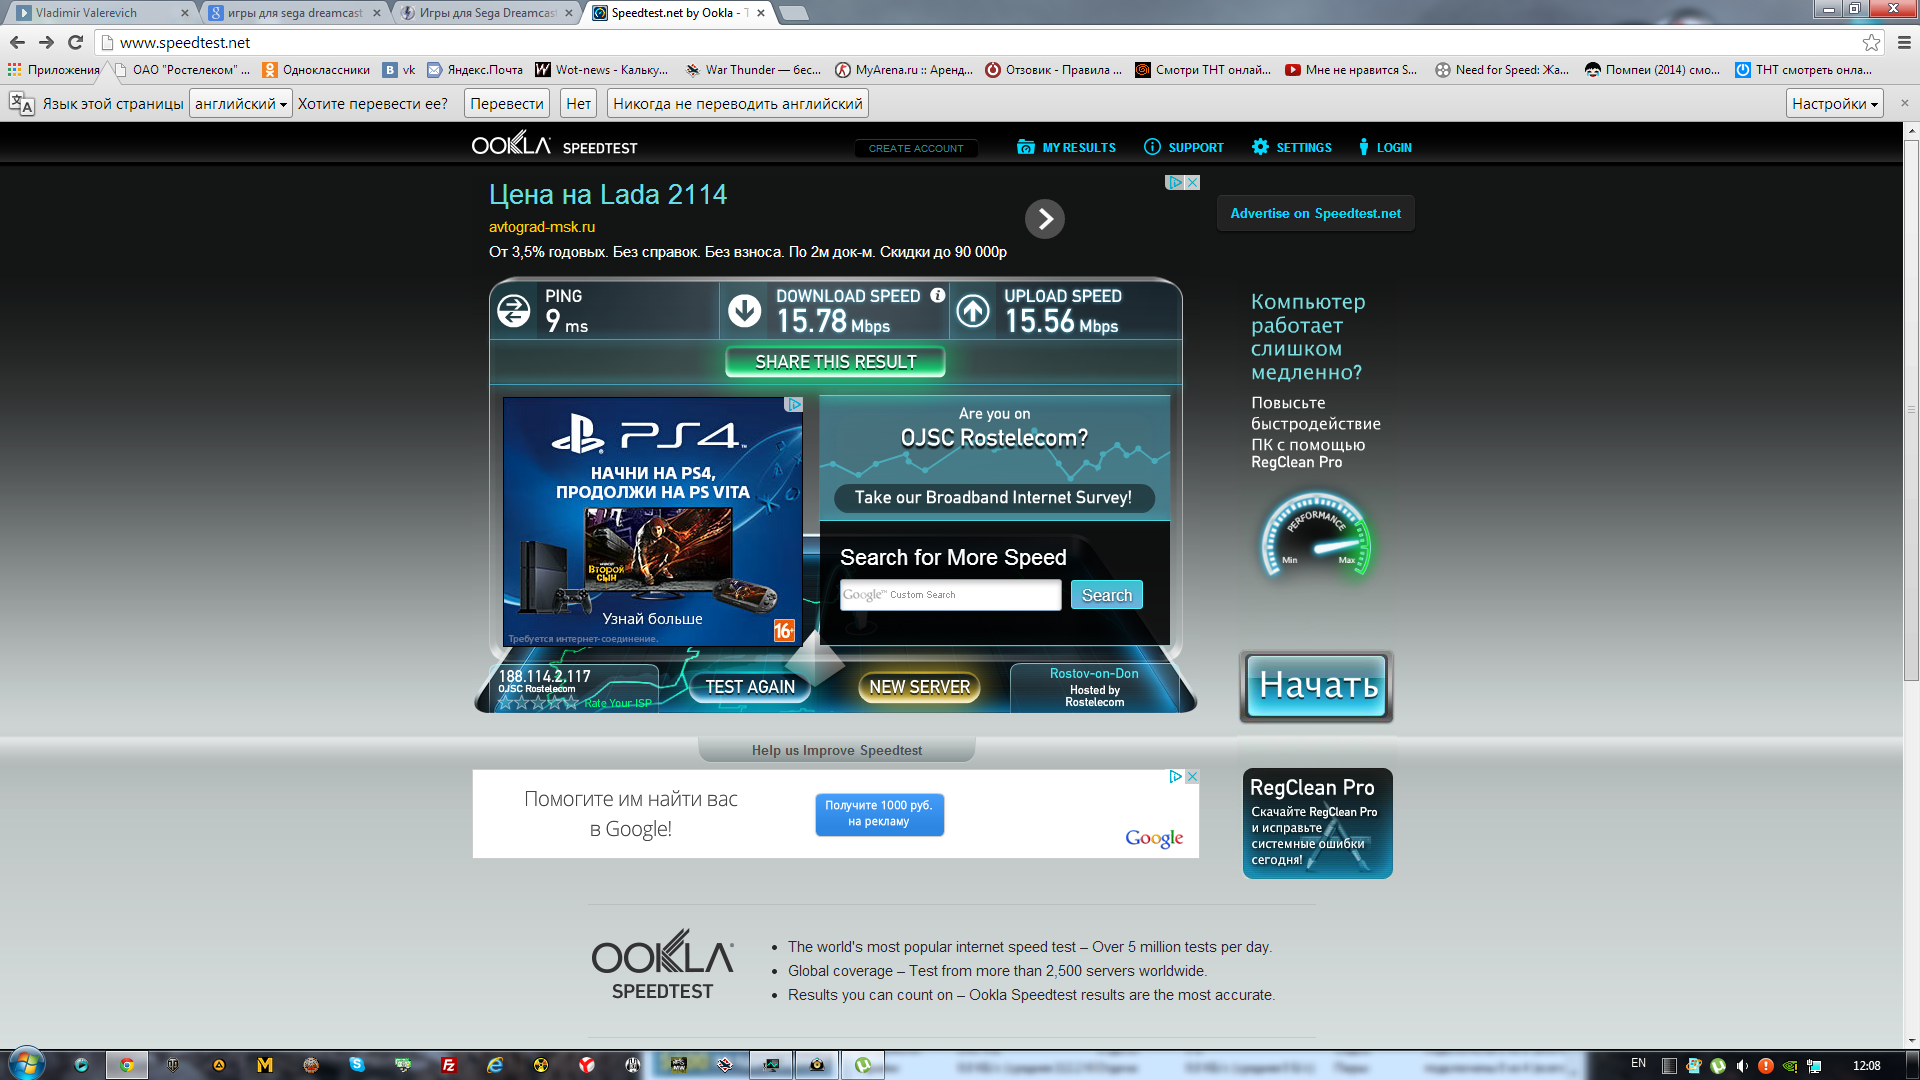Click the Ookla Speedtest logo in header
The height and width of the screenshot is (1080, 1920).
pos(554,145)
